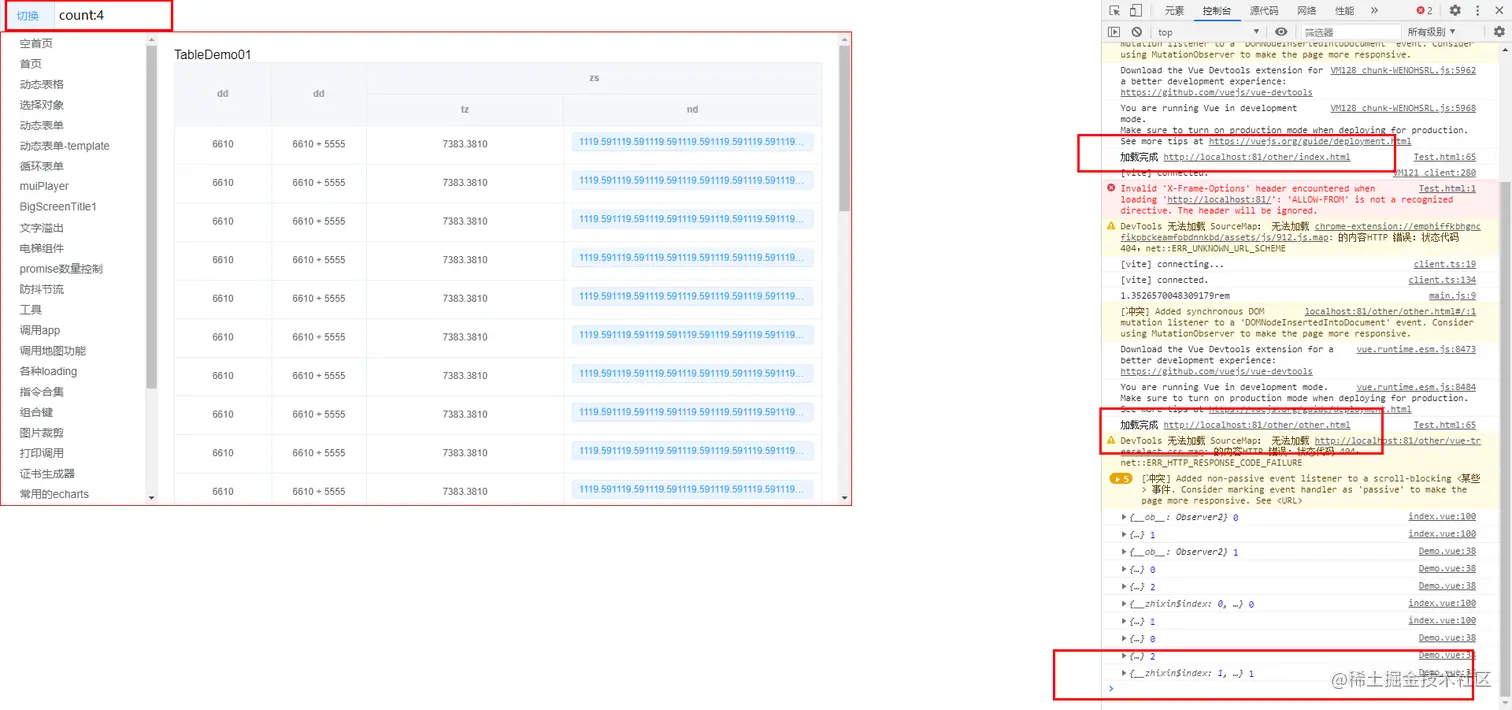Expand the grouped 5 warnings badge
The width and height of the screenshot is (1512, 710).
point(1120,479)
